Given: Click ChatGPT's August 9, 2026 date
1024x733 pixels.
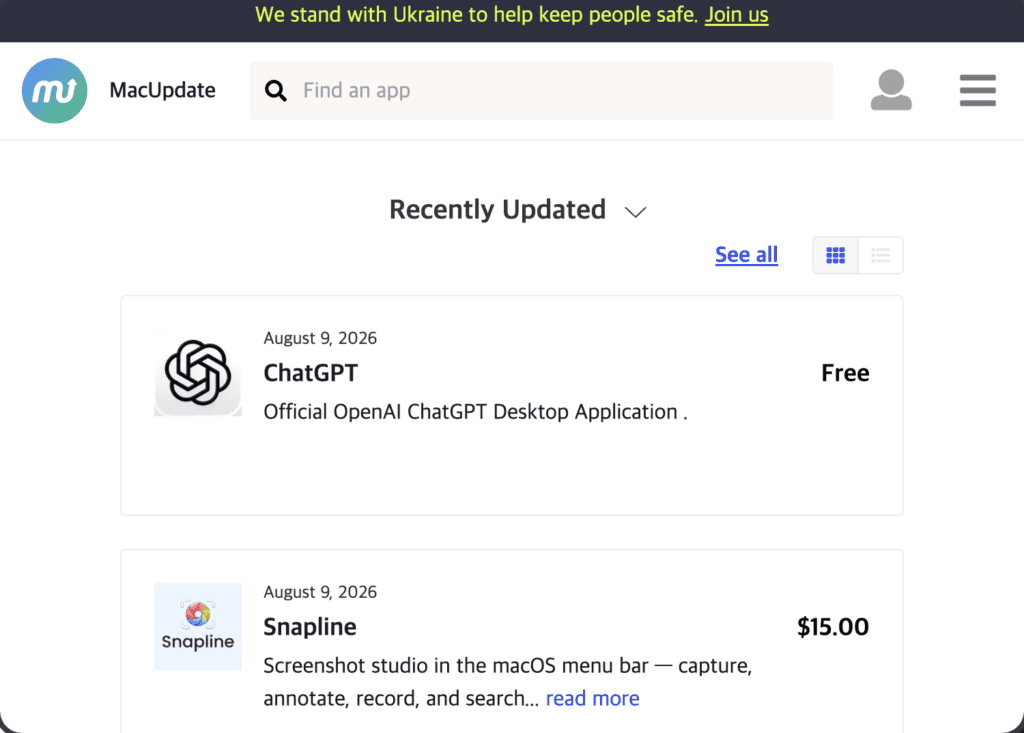Looking at the screenshot, I should pos(320,338).
